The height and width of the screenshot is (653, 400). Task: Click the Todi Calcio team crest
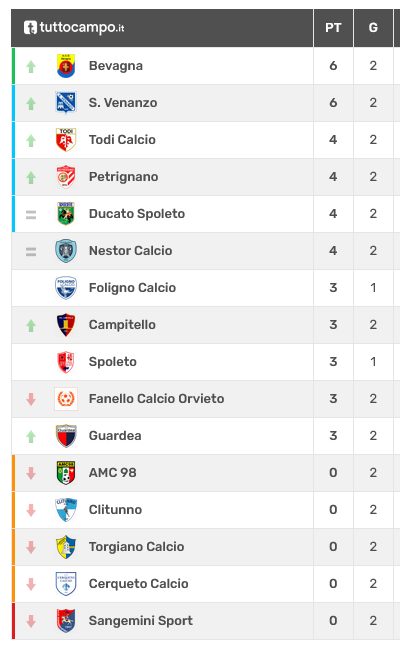pyautogui.click(x=66, y=140)
